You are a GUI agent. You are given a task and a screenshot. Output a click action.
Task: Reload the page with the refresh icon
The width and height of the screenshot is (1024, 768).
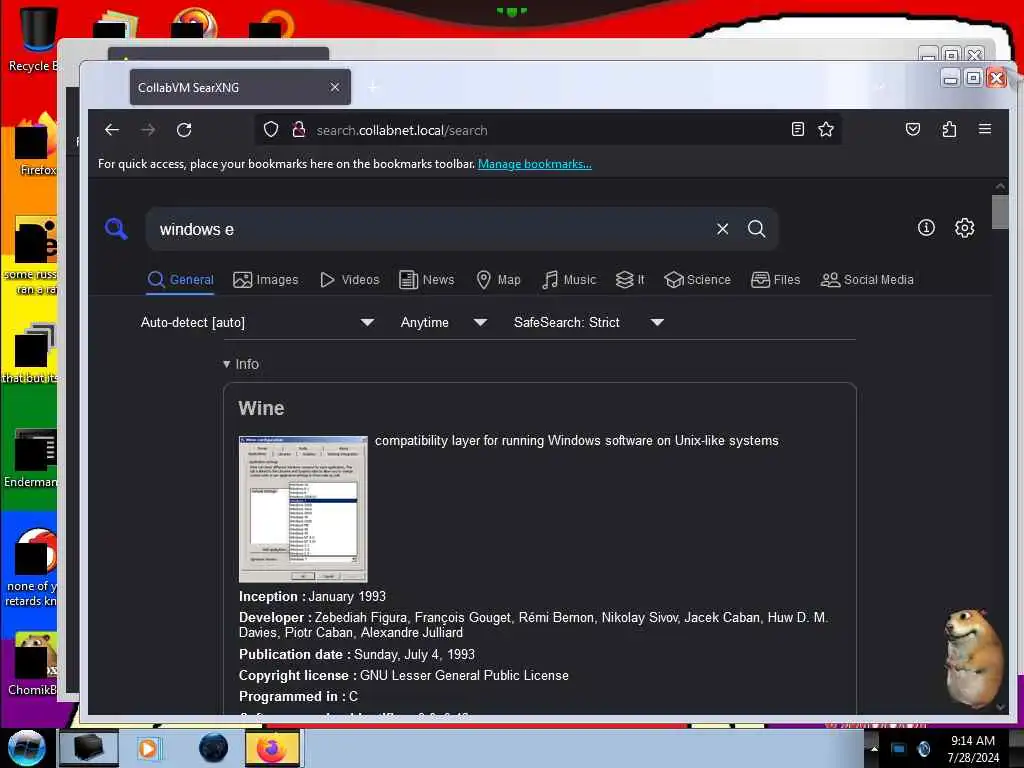click(184, 130)
